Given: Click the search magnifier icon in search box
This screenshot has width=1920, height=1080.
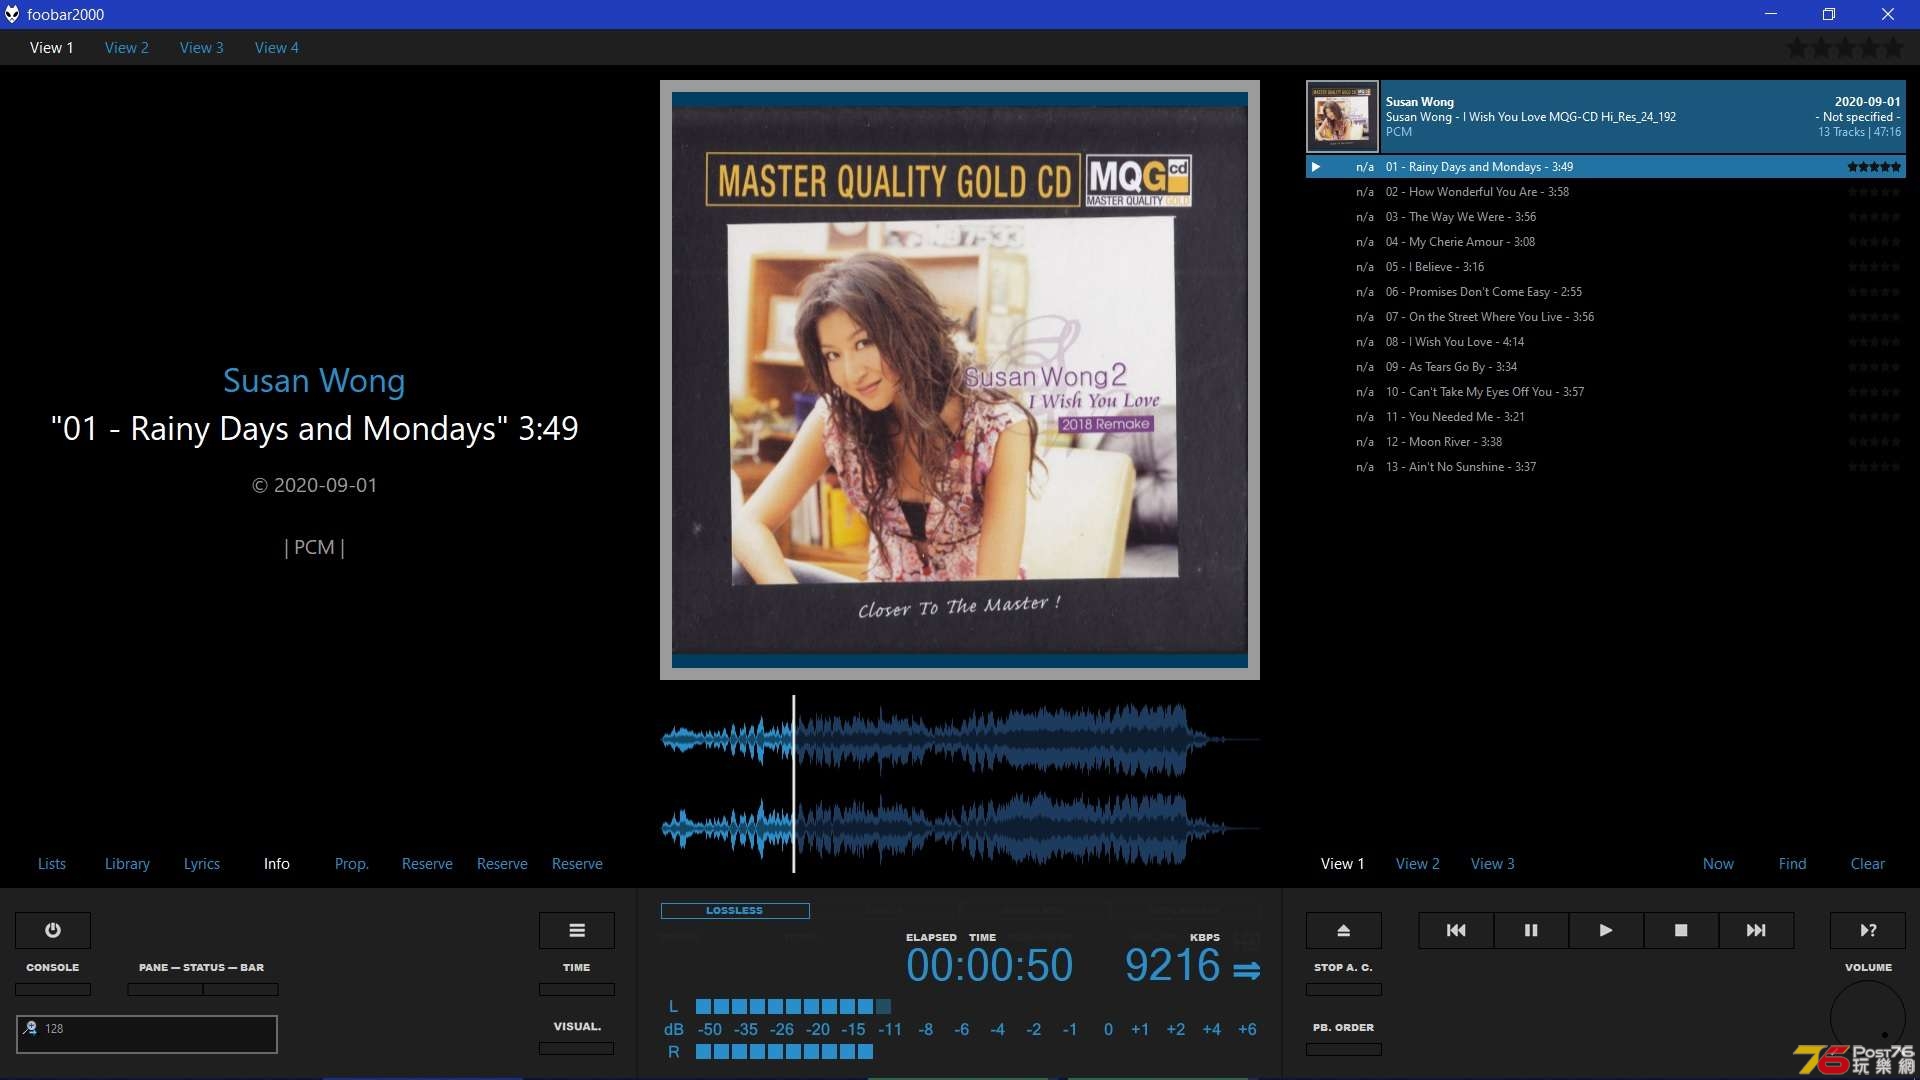Looking at the screenshot, I should [30, 1028].
